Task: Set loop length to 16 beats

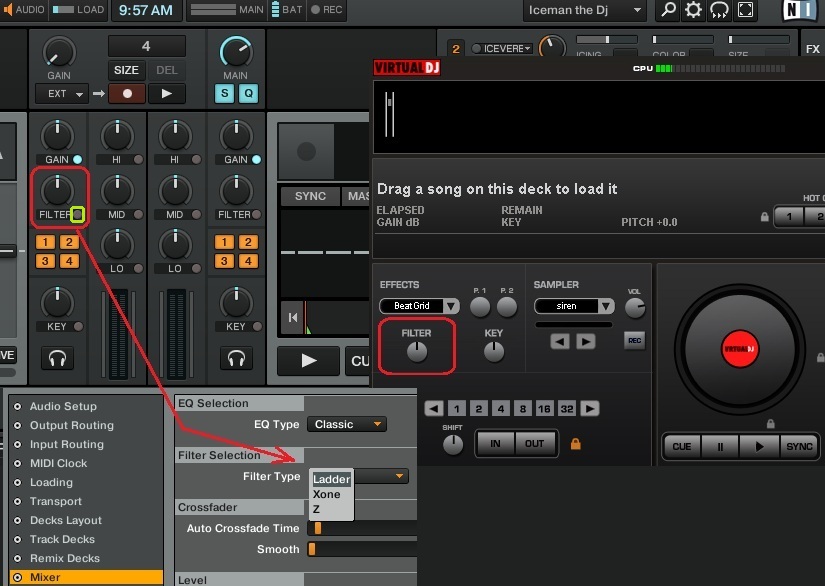Action: (x=545, y=408)
